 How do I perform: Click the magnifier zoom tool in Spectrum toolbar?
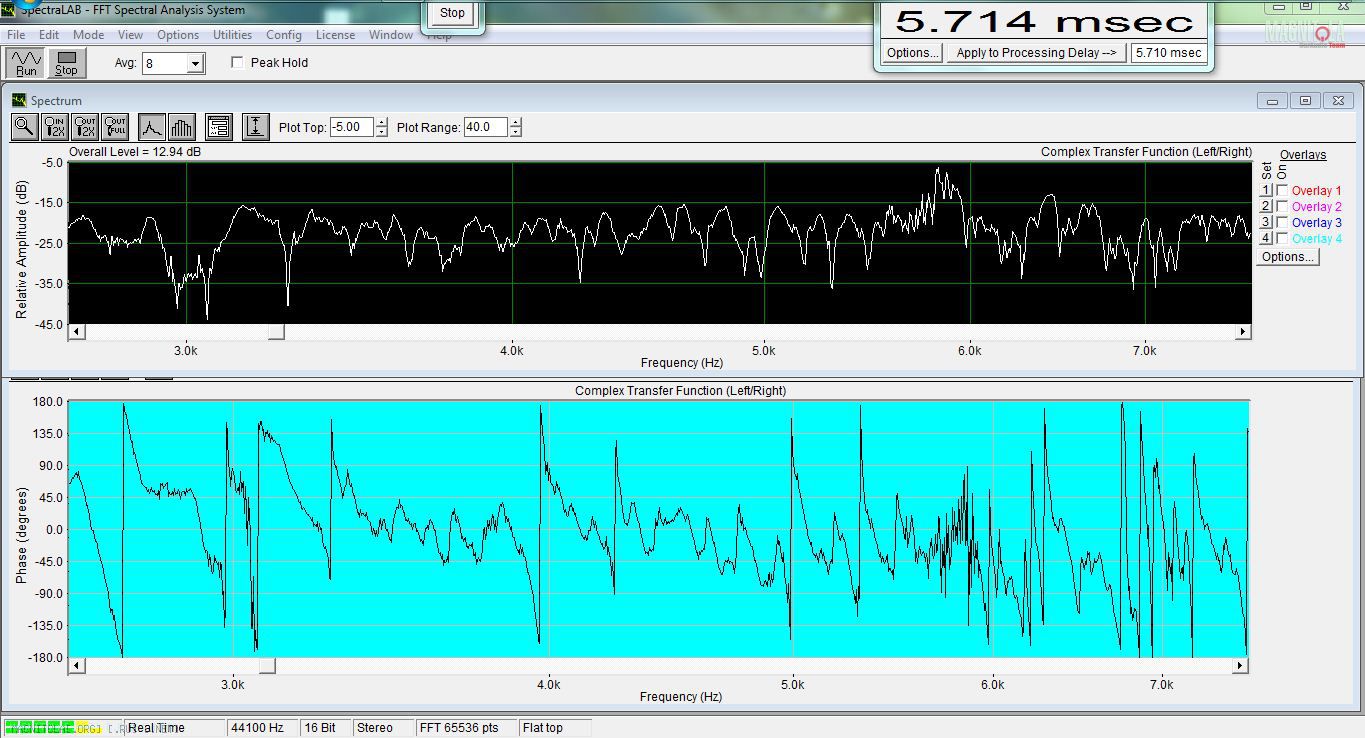25,127
